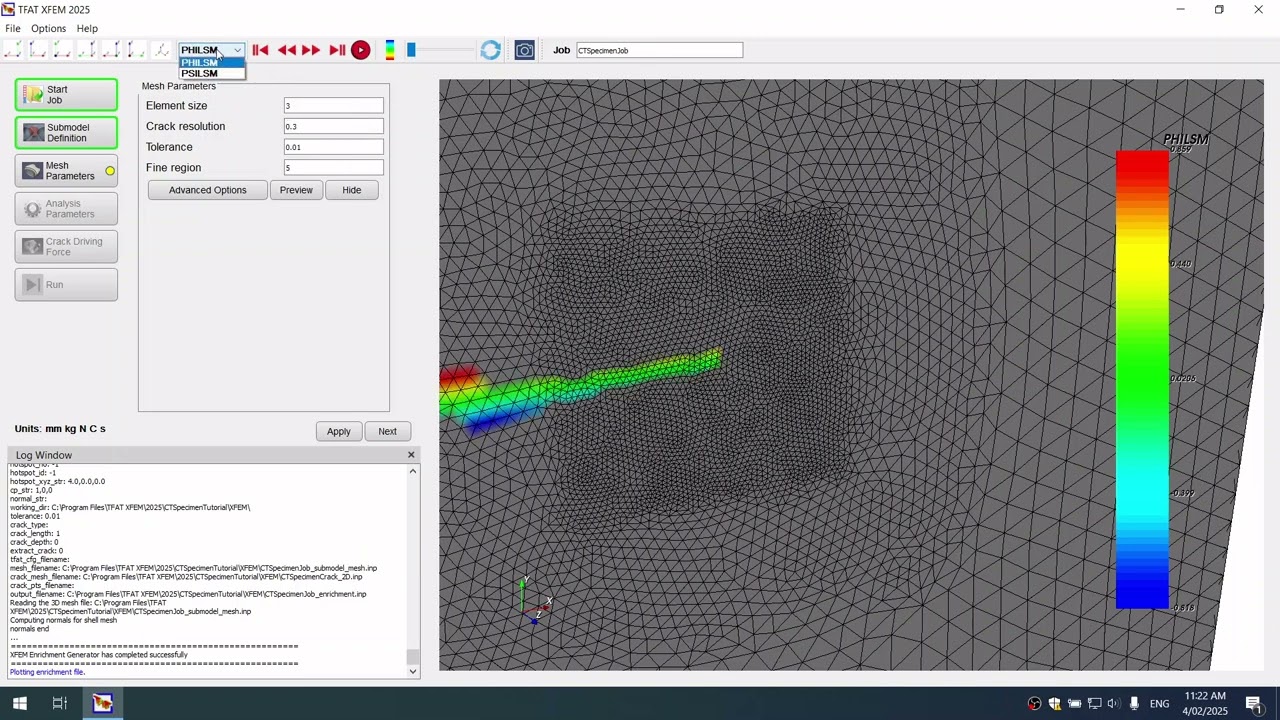Click the OBS recording tray icon

pos(1035,703)
